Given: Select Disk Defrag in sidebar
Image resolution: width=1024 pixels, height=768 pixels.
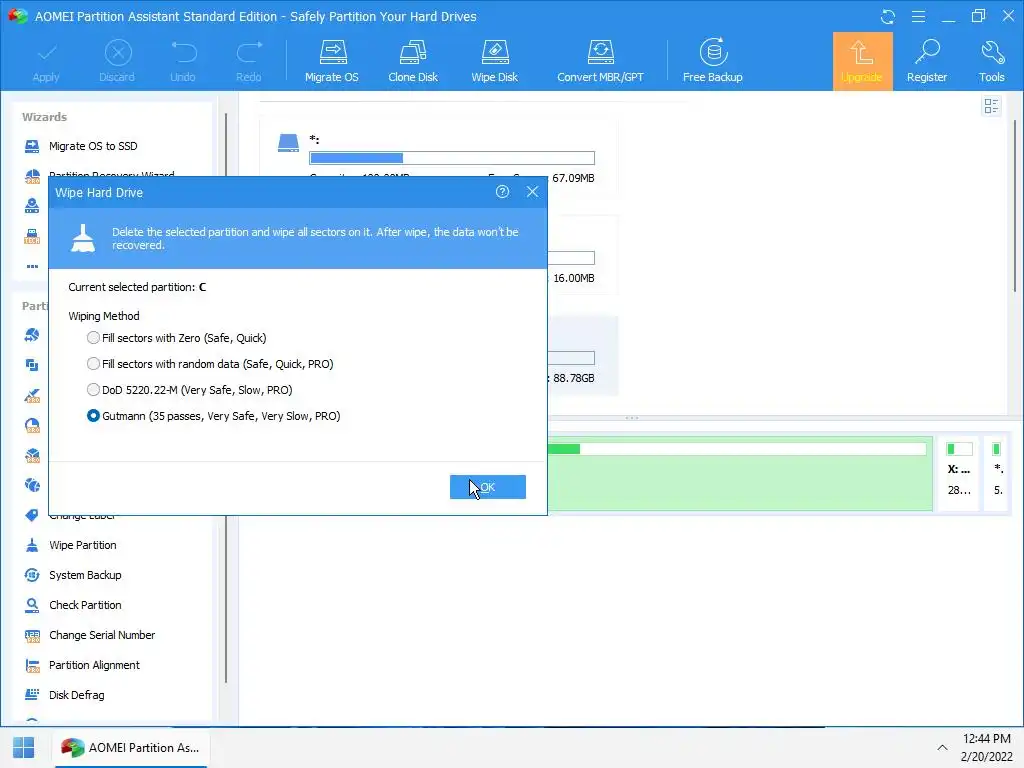Looking at the screenshot, I should pyautogui.click(x=76, y=696).
